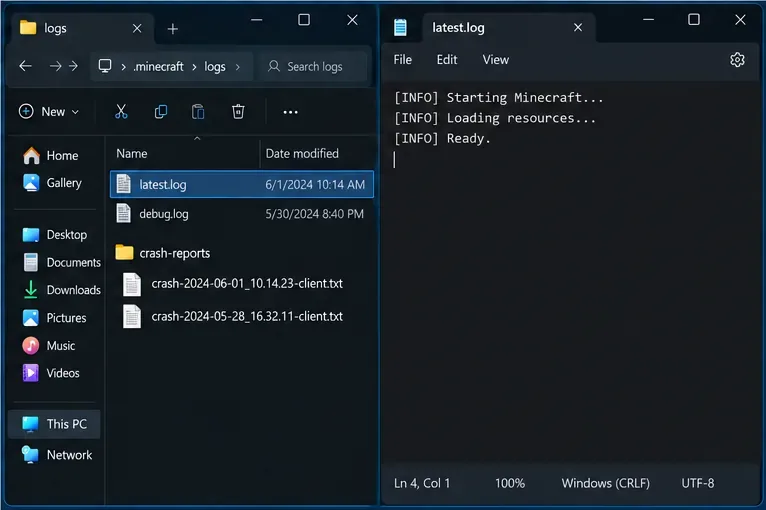This screenshot has height=510, width=766.
Task: Open the See more ellipsis menu
Action: coord(290,112)
